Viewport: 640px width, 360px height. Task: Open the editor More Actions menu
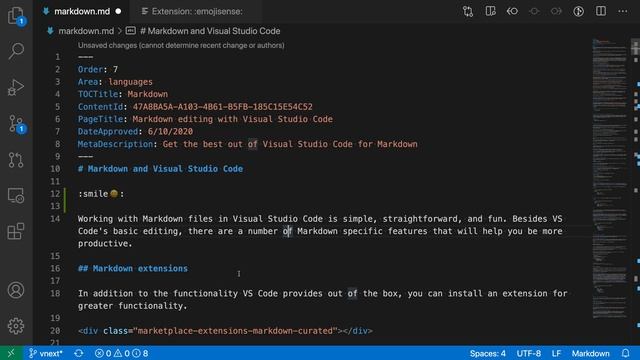pyautogui.click(x=622, y=11)
